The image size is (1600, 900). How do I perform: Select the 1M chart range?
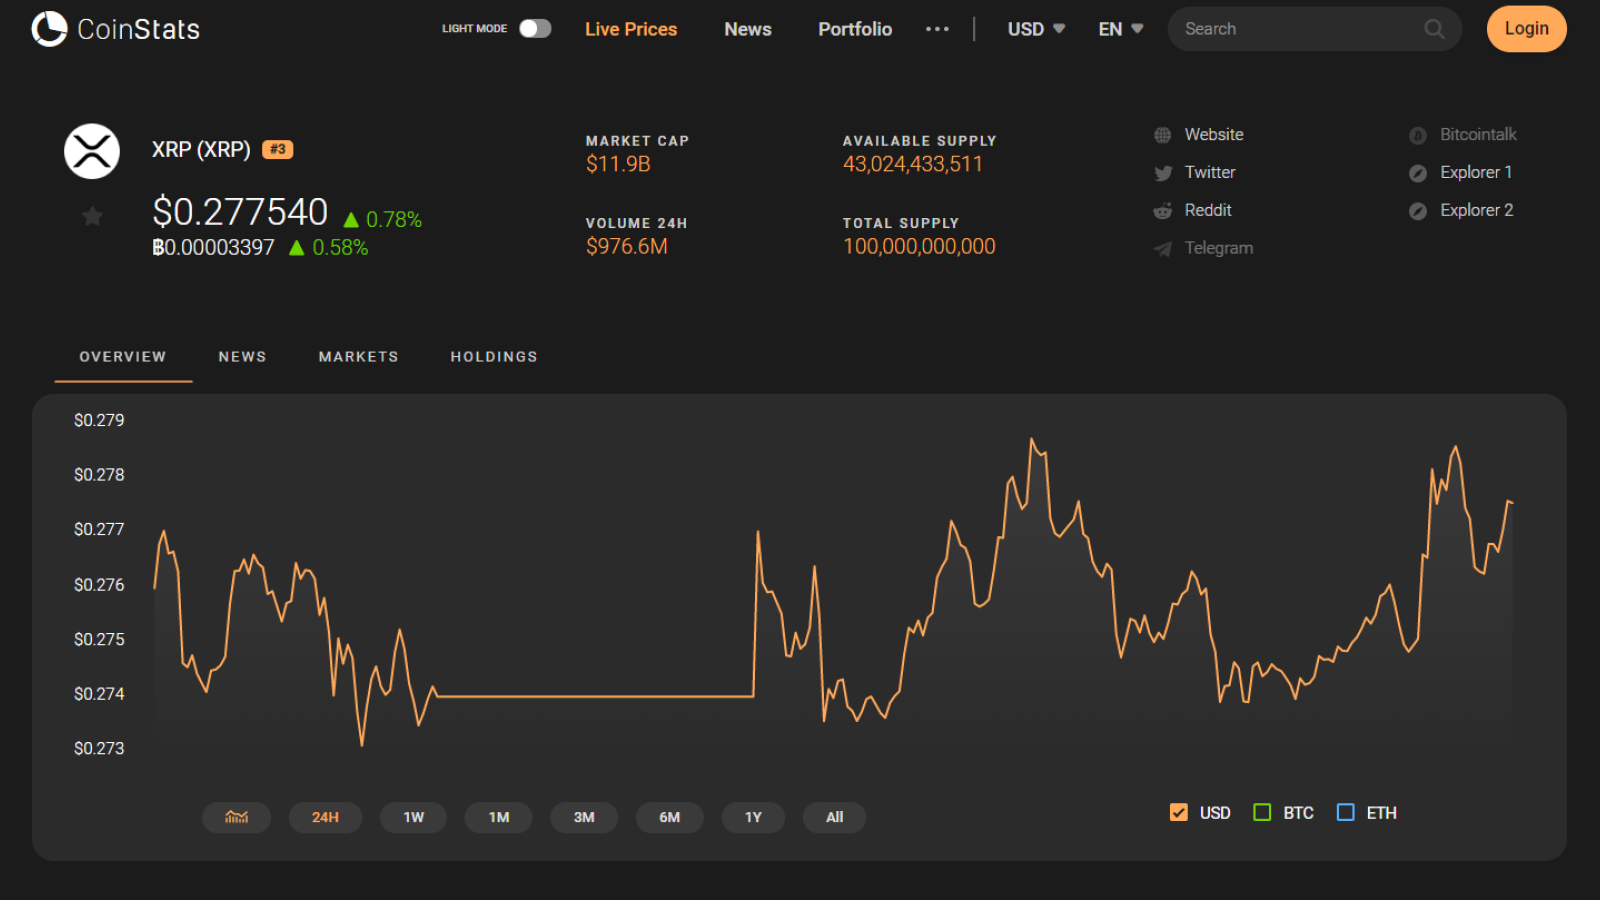click(499, 817)
